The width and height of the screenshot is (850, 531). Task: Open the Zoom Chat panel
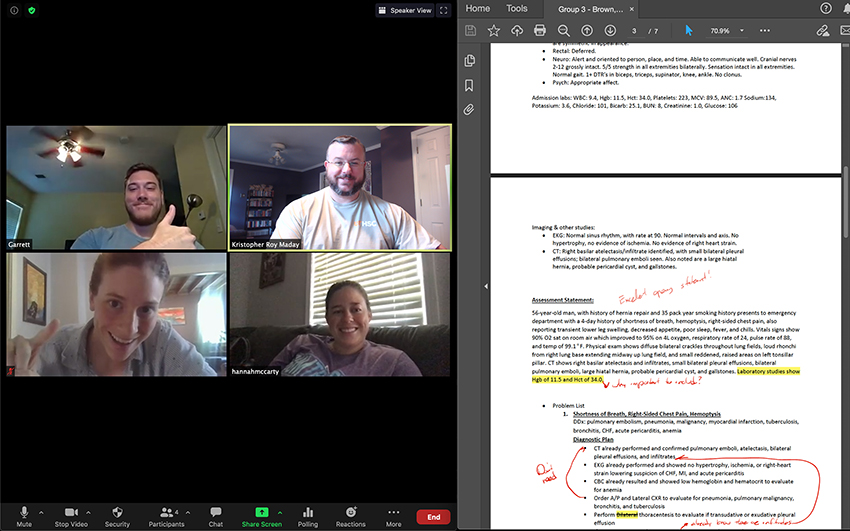pyautogui.click(x=216, y=516)
